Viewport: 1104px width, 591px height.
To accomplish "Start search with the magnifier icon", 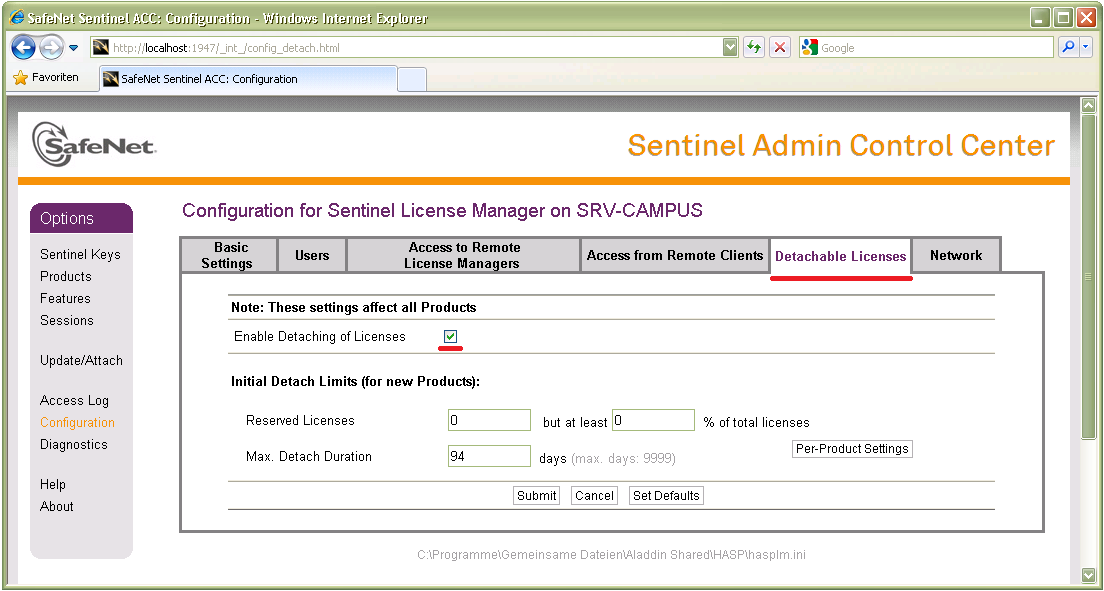I will pos(1068,48).
